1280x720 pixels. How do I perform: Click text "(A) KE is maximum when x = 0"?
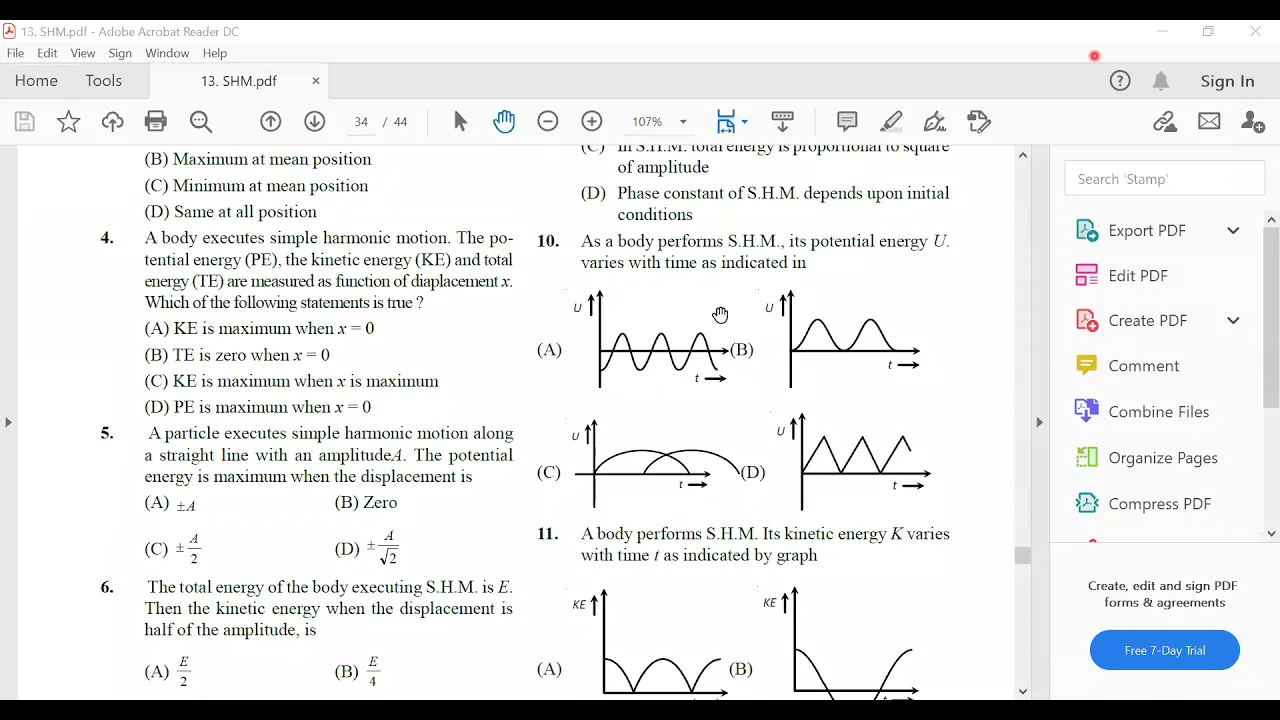(x=260, y=329)
